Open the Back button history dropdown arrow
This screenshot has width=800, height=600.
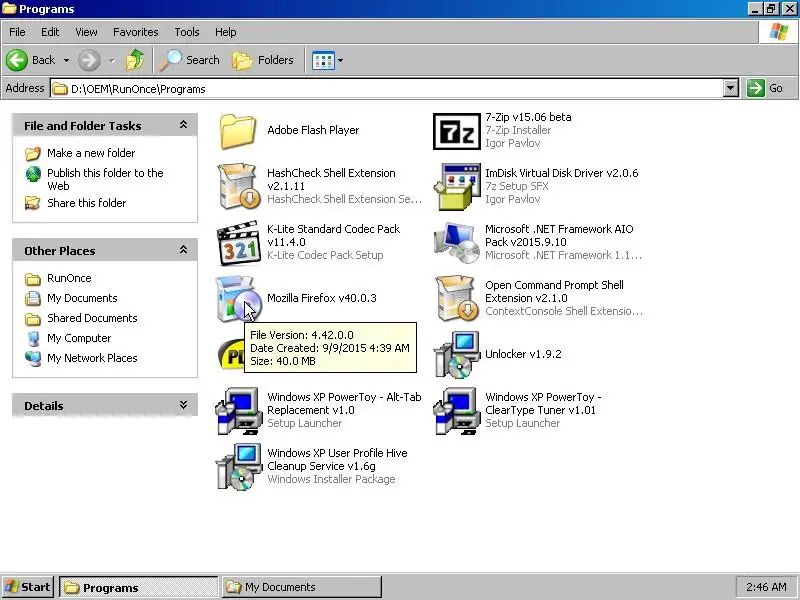point(66,60)
